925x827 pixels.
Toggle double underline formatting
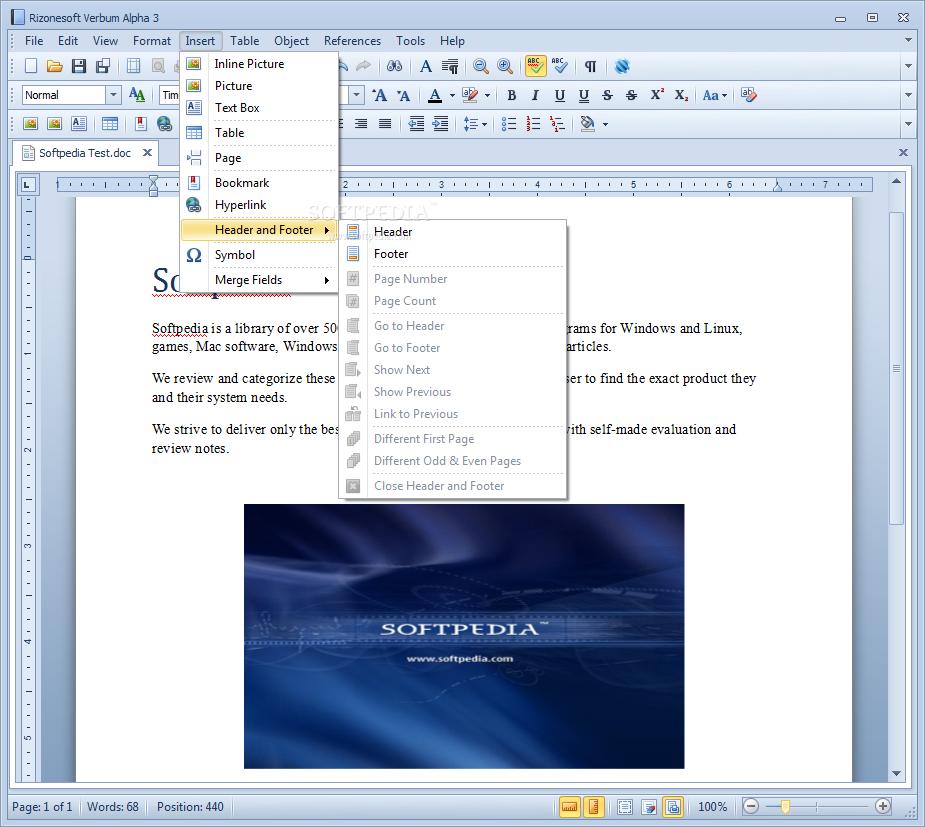(583, 95)
